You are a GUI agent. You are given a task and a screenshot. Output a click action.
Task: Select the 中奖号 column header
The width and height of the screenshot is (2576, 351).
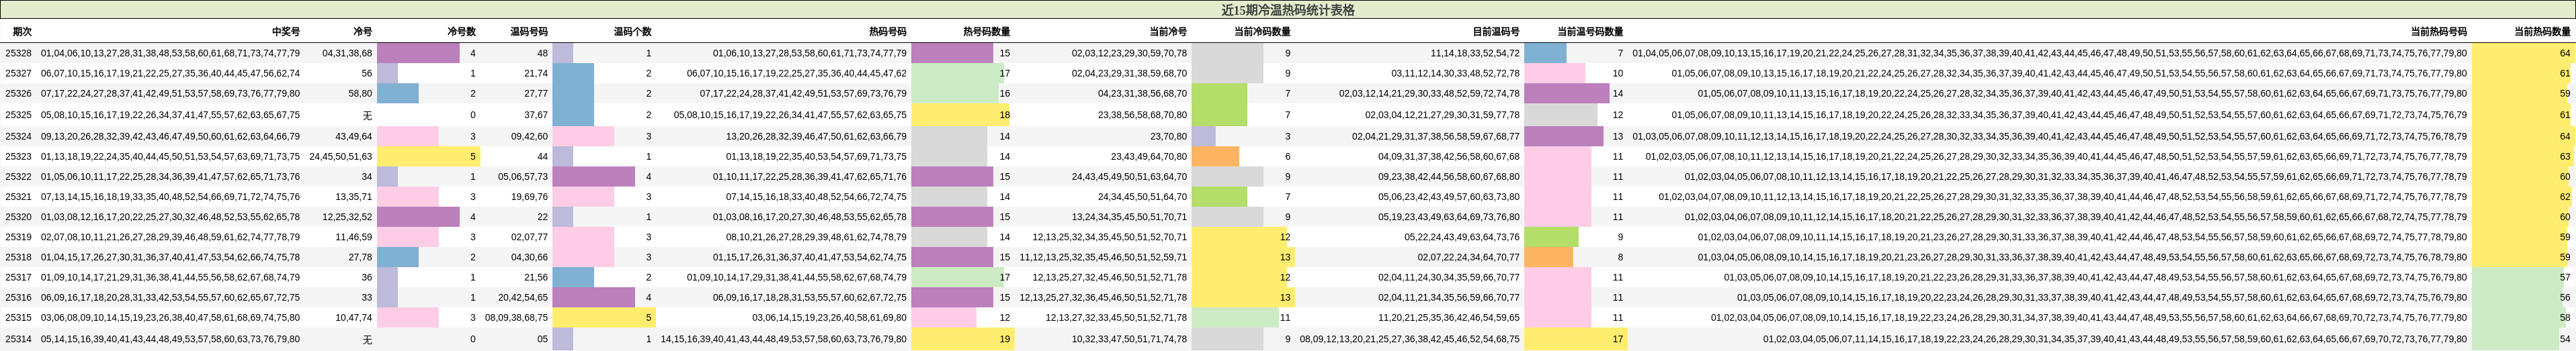285,32
